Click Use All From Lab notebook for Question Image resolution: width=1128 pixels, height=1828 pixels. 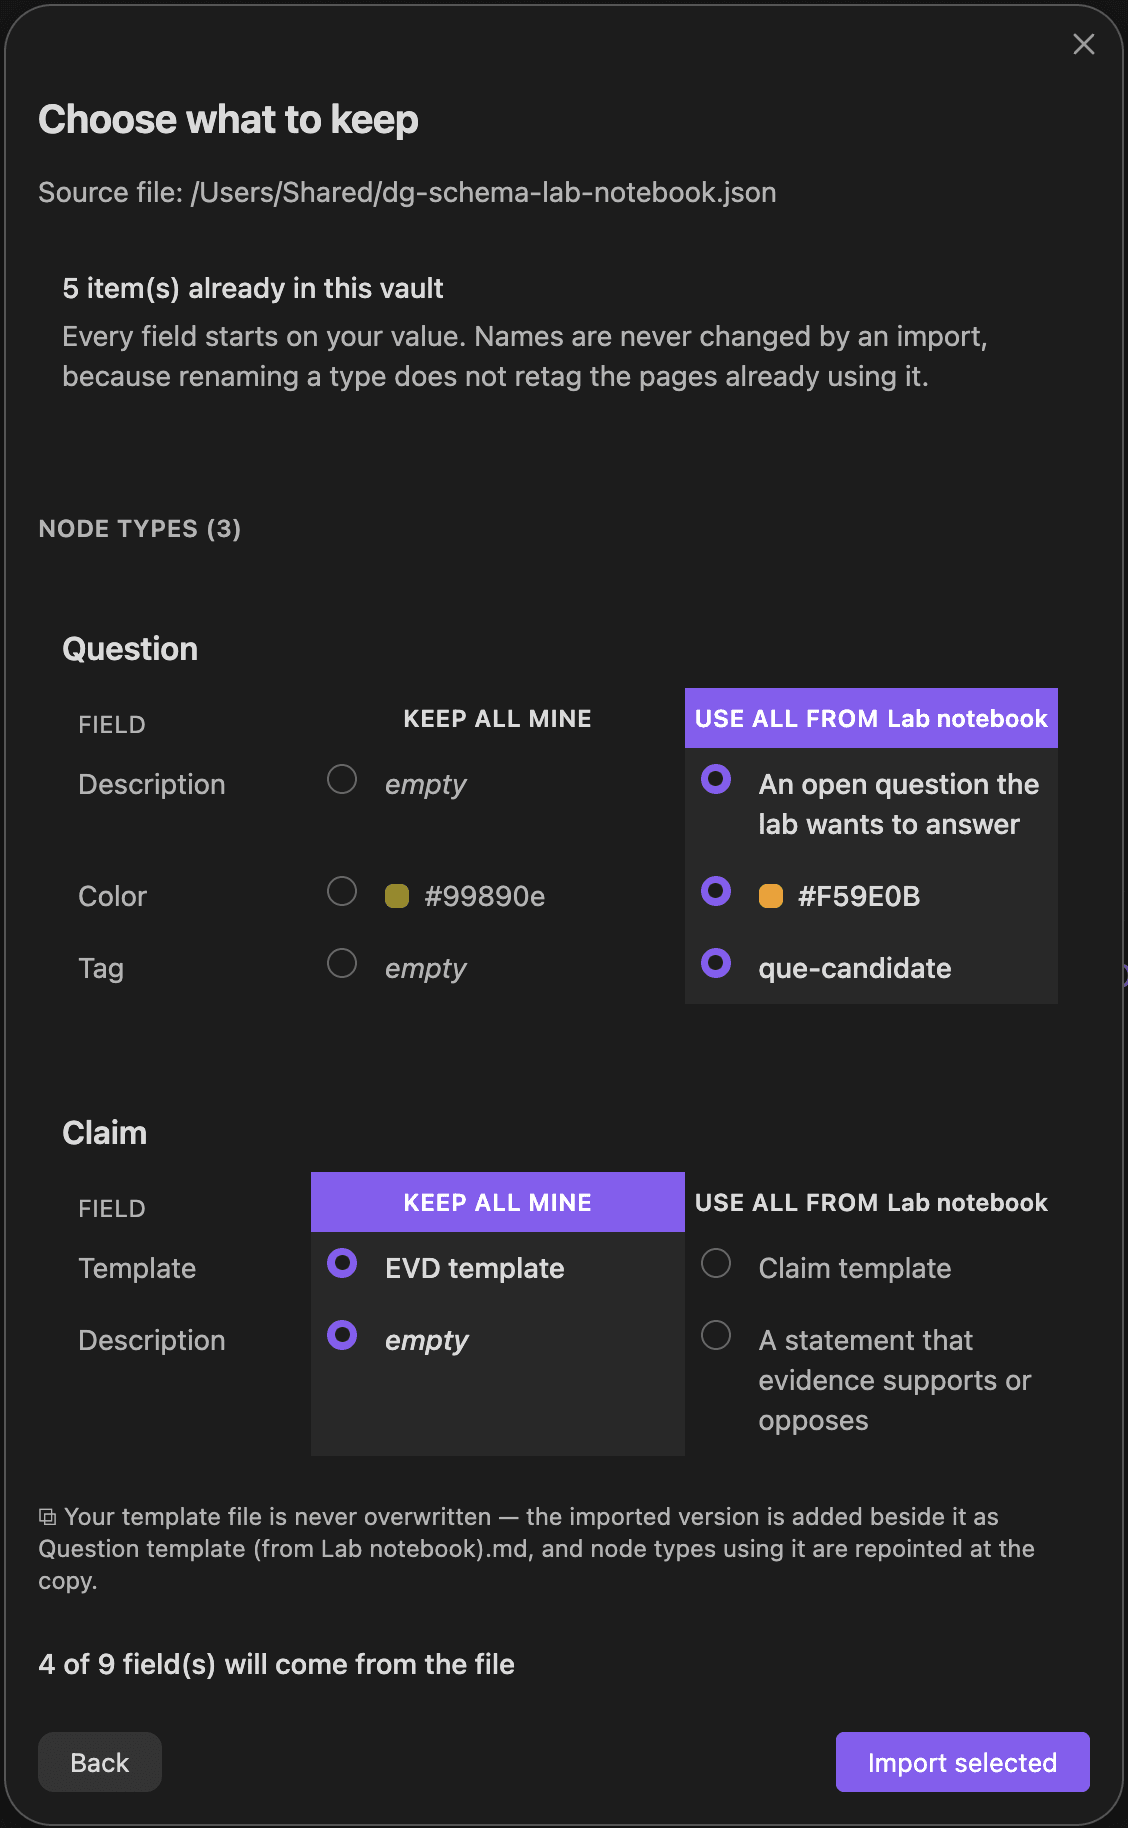point(871,718)
